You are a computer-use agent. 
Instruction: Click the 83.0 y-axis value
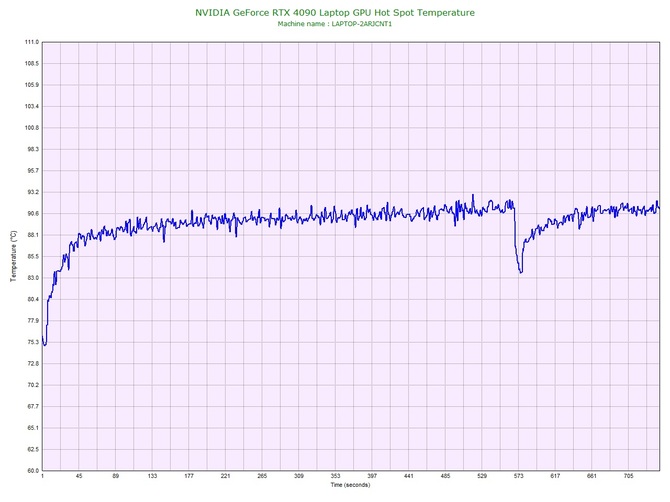click(33, 278)
